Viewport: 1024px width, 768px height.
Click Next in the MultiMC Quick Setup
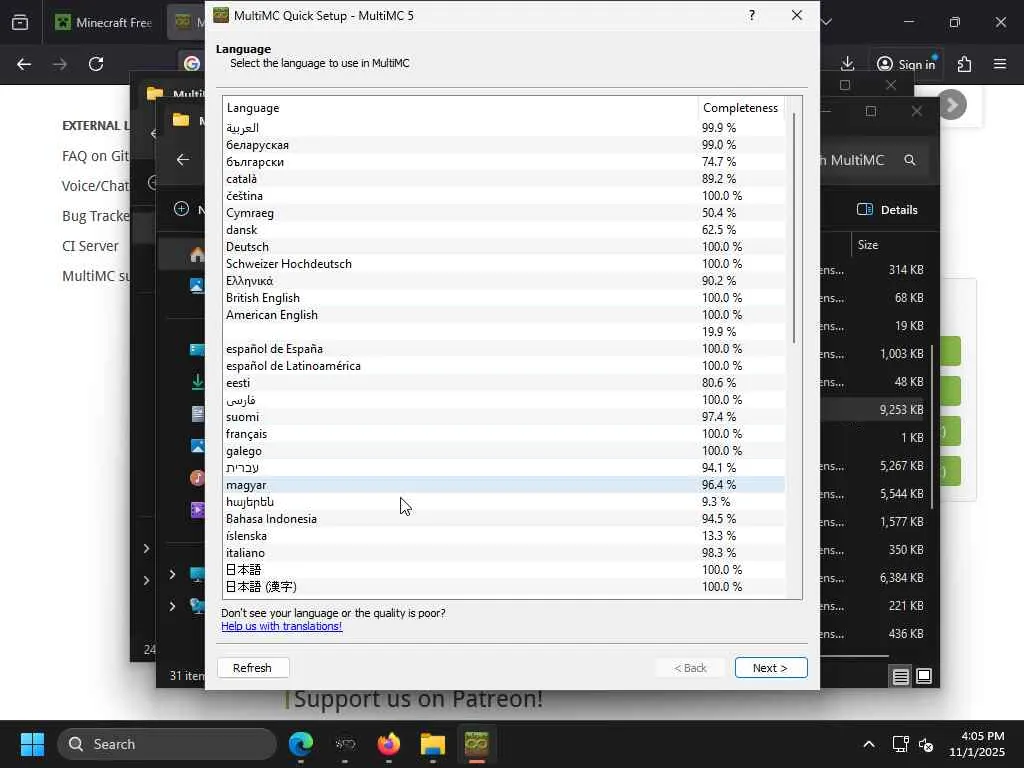point(771,667)
